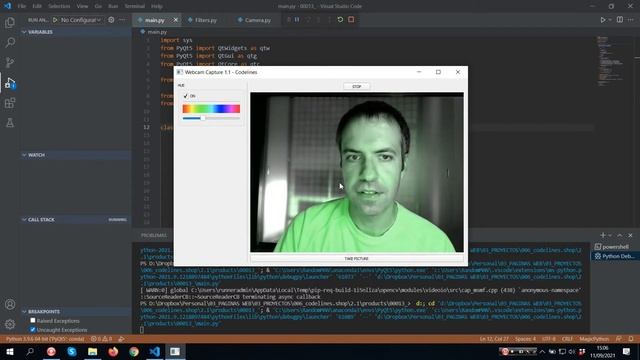Open the Extensions view

[x=10, y=103]
